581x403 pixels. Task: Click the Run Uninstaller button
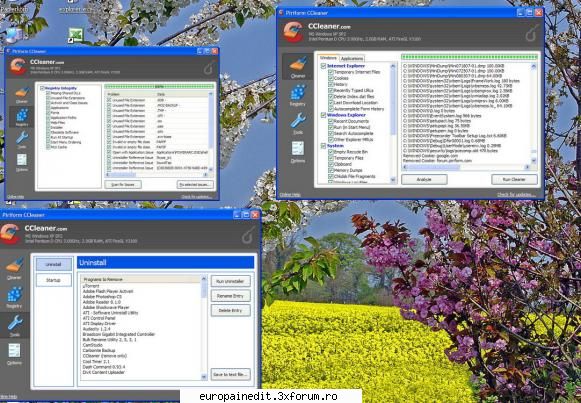tap(230, 281)
